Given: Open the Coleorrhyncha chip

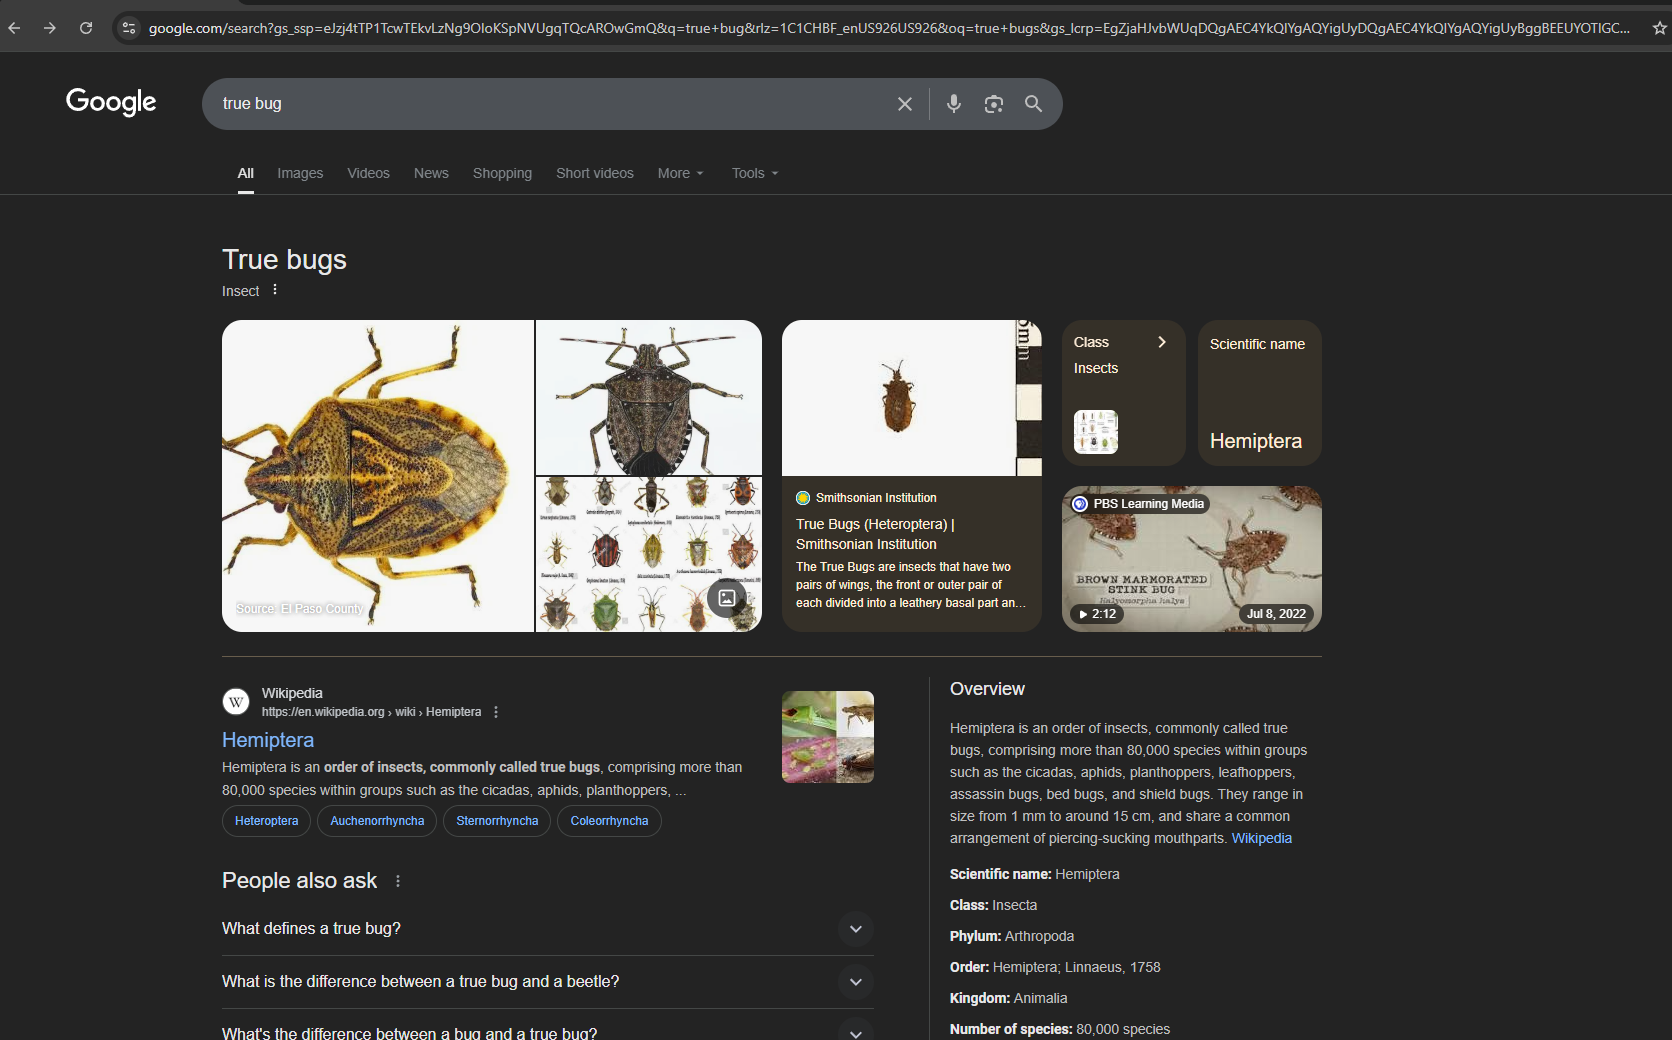Looking at the screenshot, I should 609,821.
